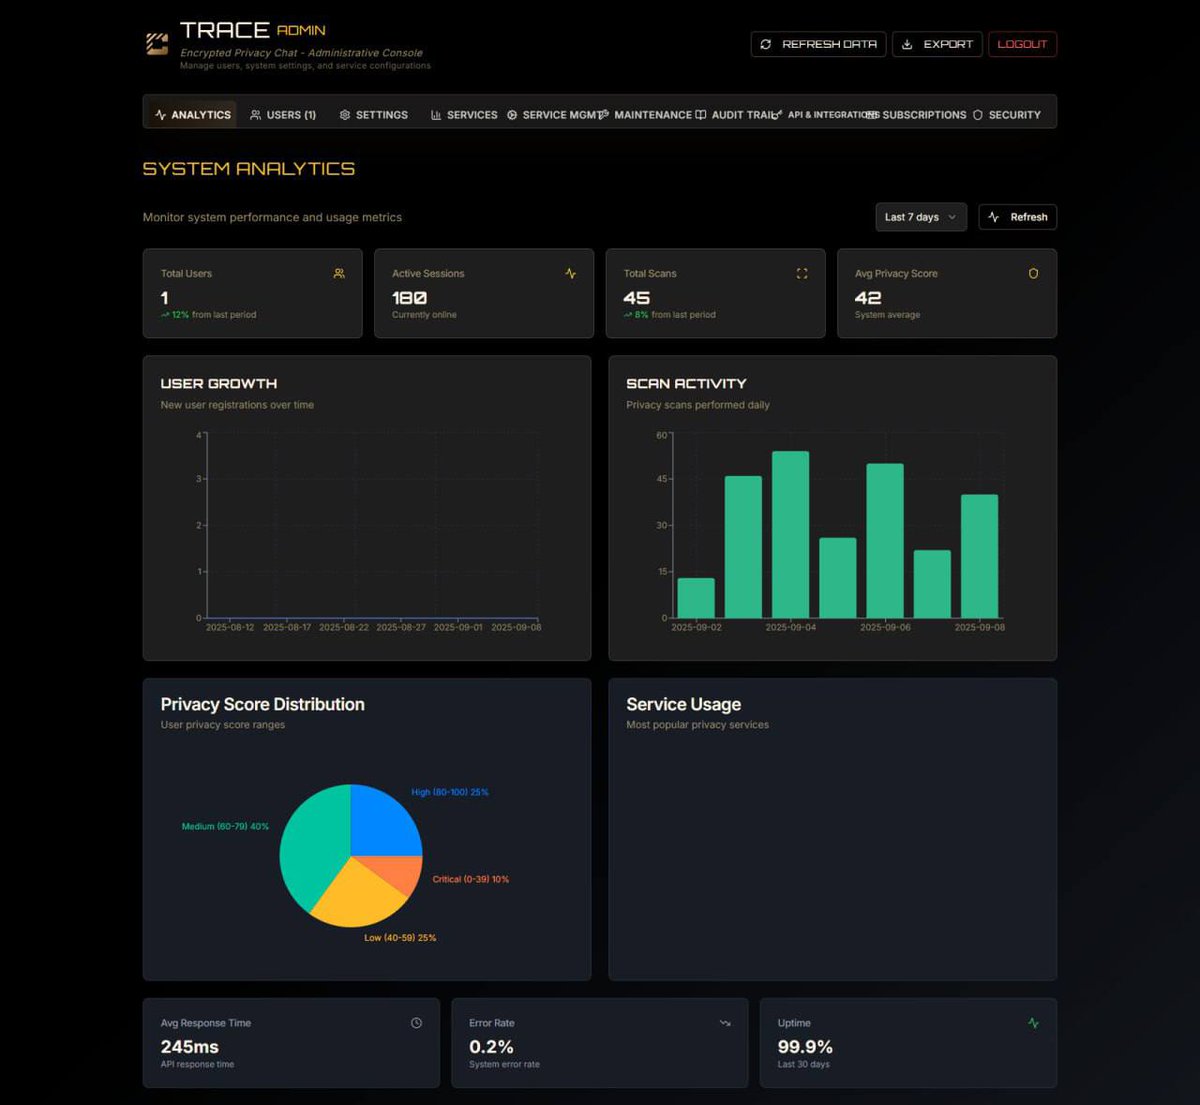This screenshot has width=1200, height=1105.
Task: Click the red Logout button
Action: 1022,44
